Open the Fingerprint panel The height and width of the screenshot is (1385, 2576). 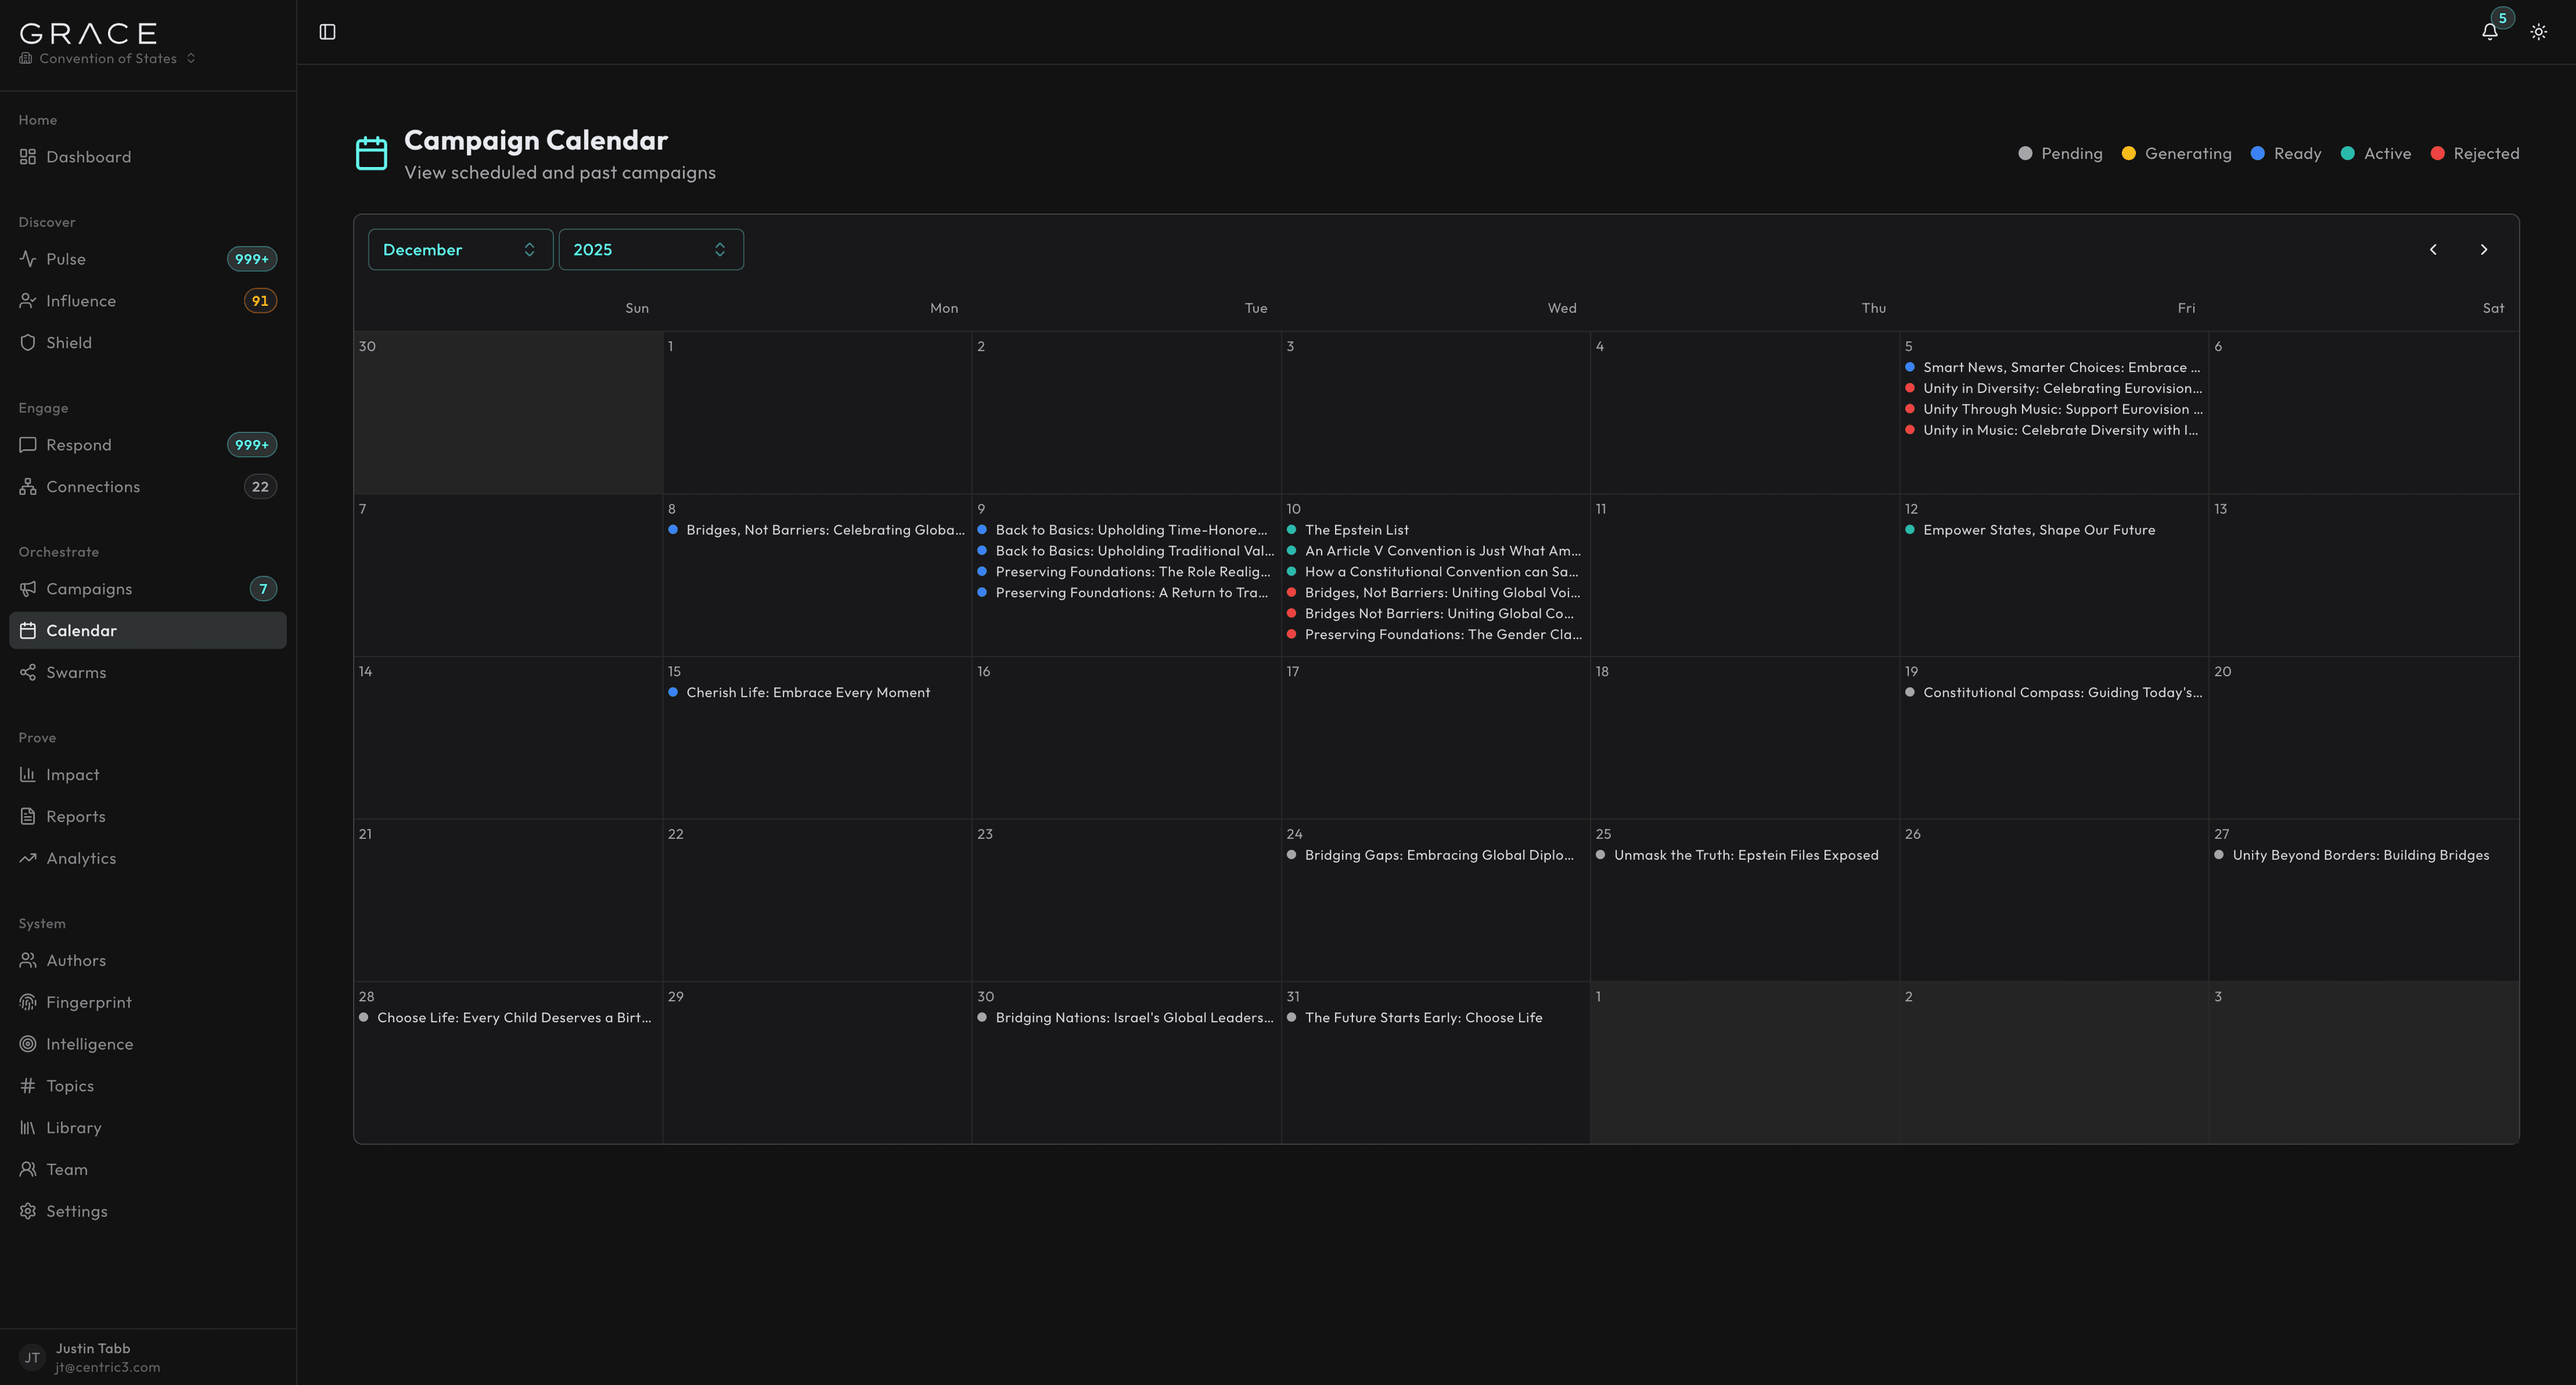tap(89, 1002)
